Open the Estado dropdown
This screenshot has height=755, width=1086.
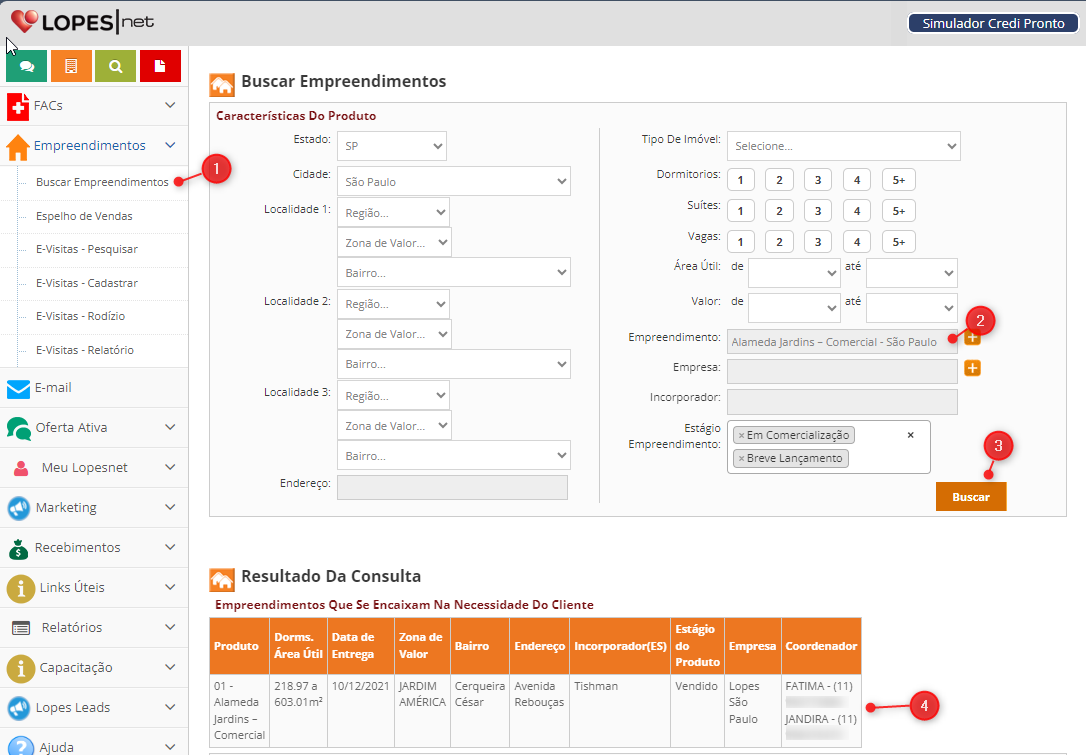click(392, 146)
